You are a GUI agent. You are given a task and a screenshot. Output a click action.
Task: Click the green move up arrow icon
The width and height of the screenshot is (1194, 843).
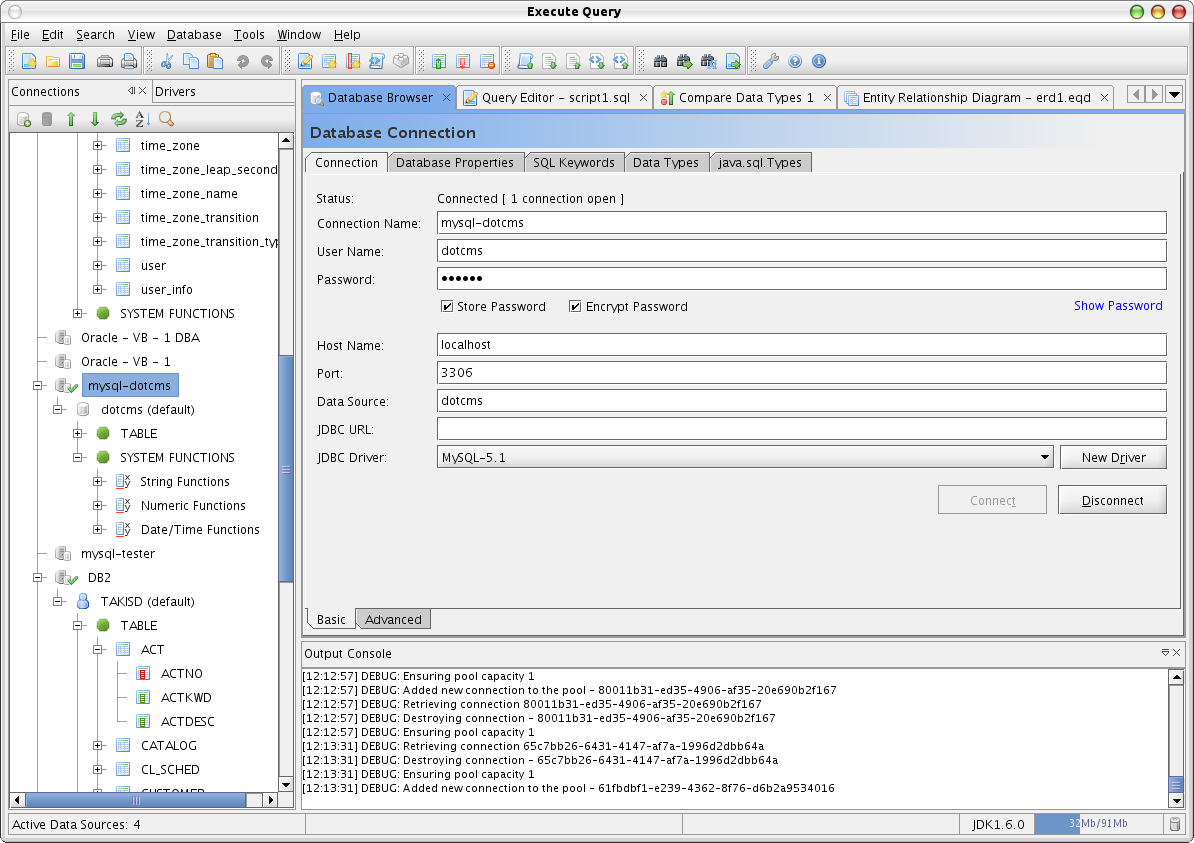pos(71,119)
